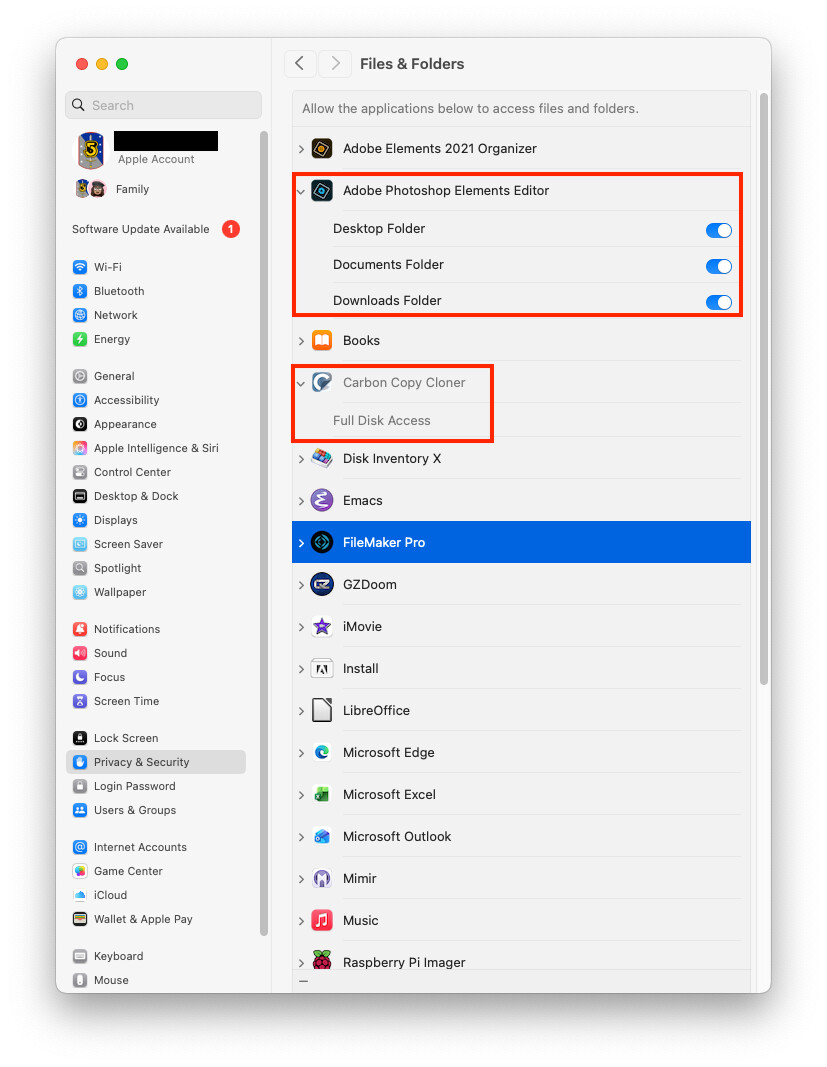Click the GZDoom app icon
The image size is (827, 1067).
coord(321,584)
